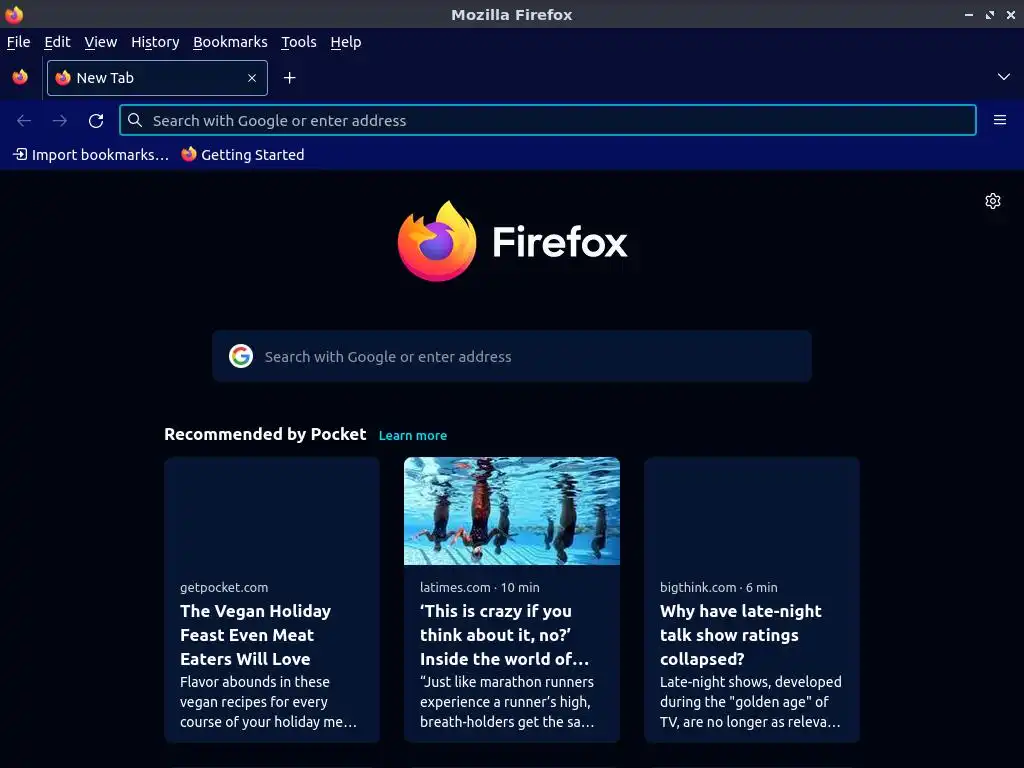
Task: Click the reload page icon
Action: 96,121
